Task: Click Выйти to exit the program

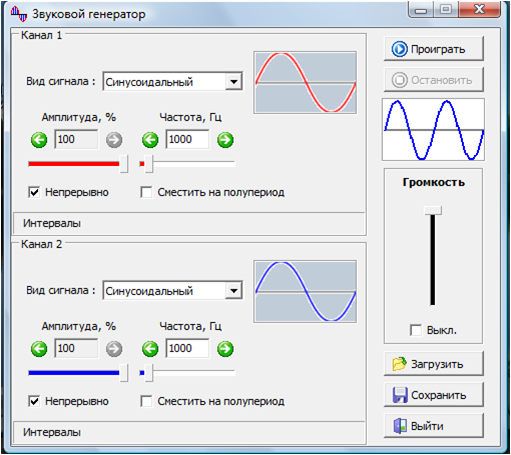Action: pyautogui.click(x=433, y=426)
